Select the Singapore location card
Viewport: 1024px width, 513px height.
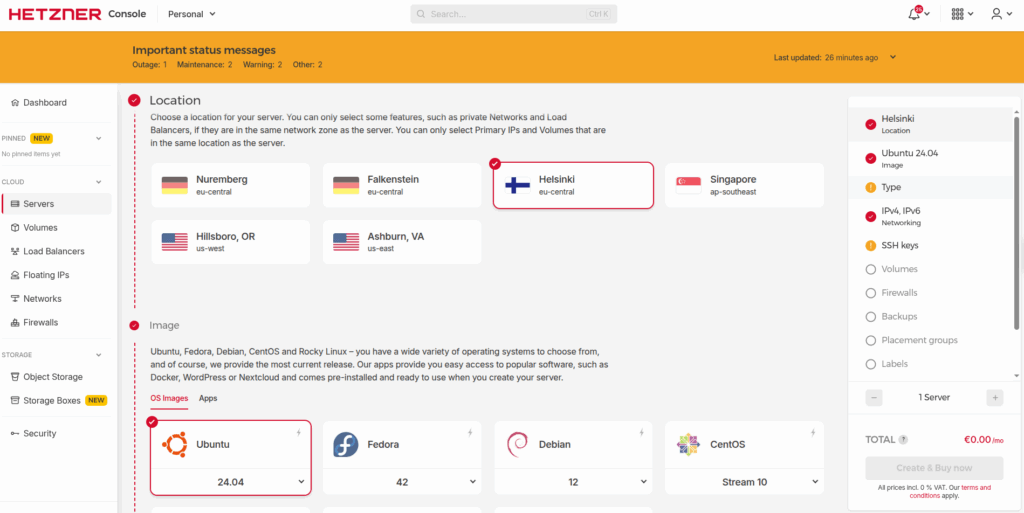[x=744, y=185]
